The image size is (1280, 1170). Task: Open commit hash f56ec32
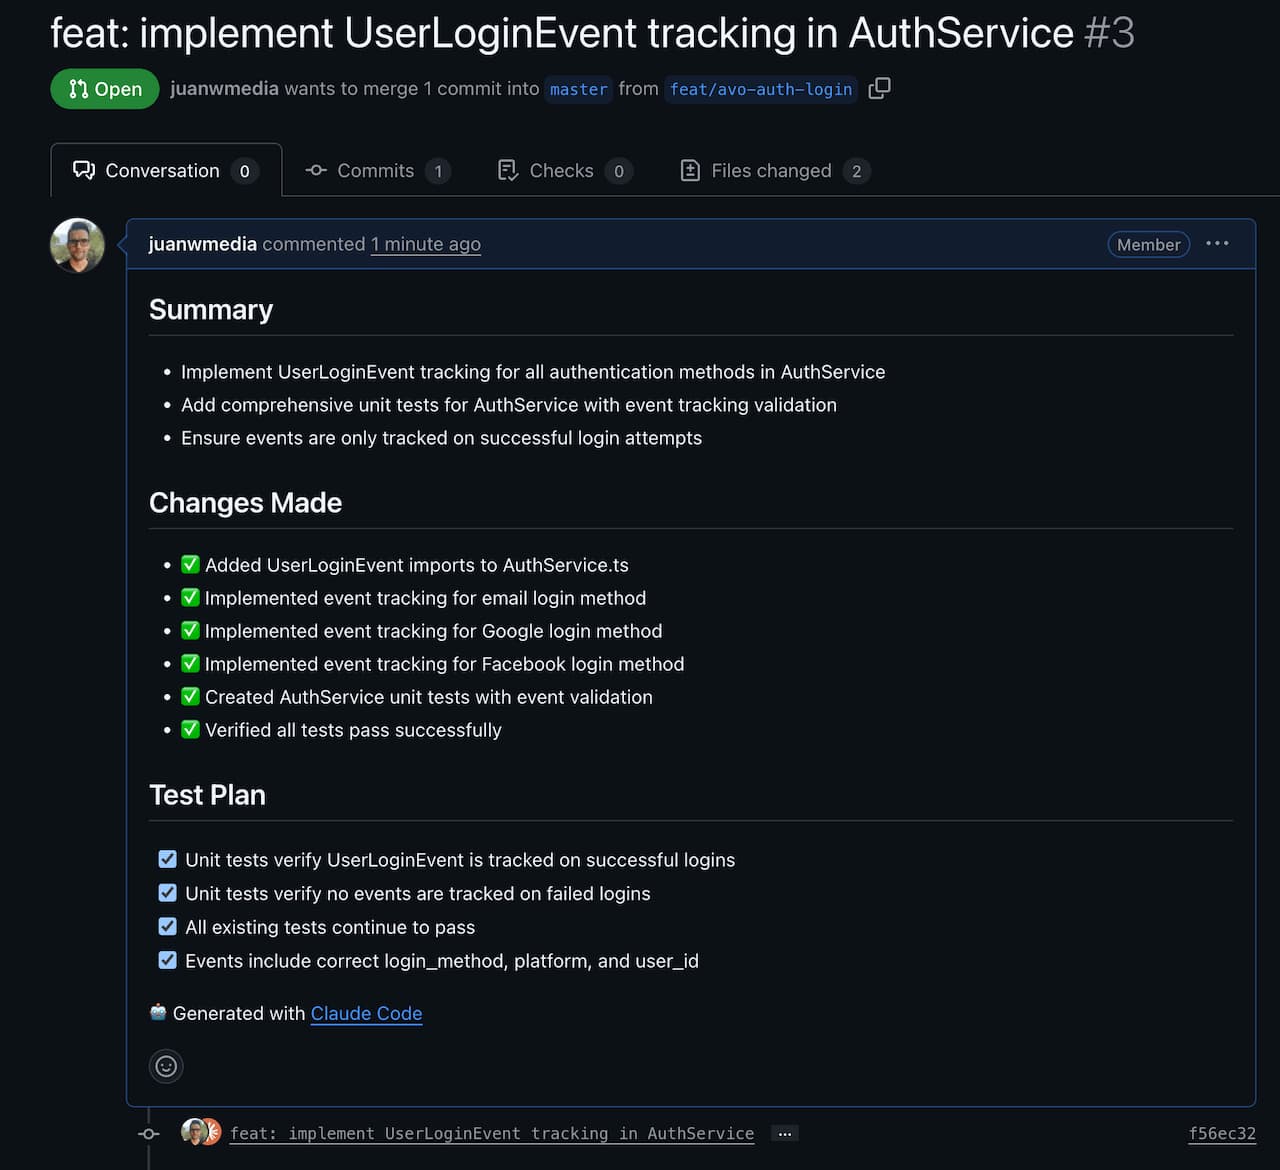[x=1221, y=1133]
